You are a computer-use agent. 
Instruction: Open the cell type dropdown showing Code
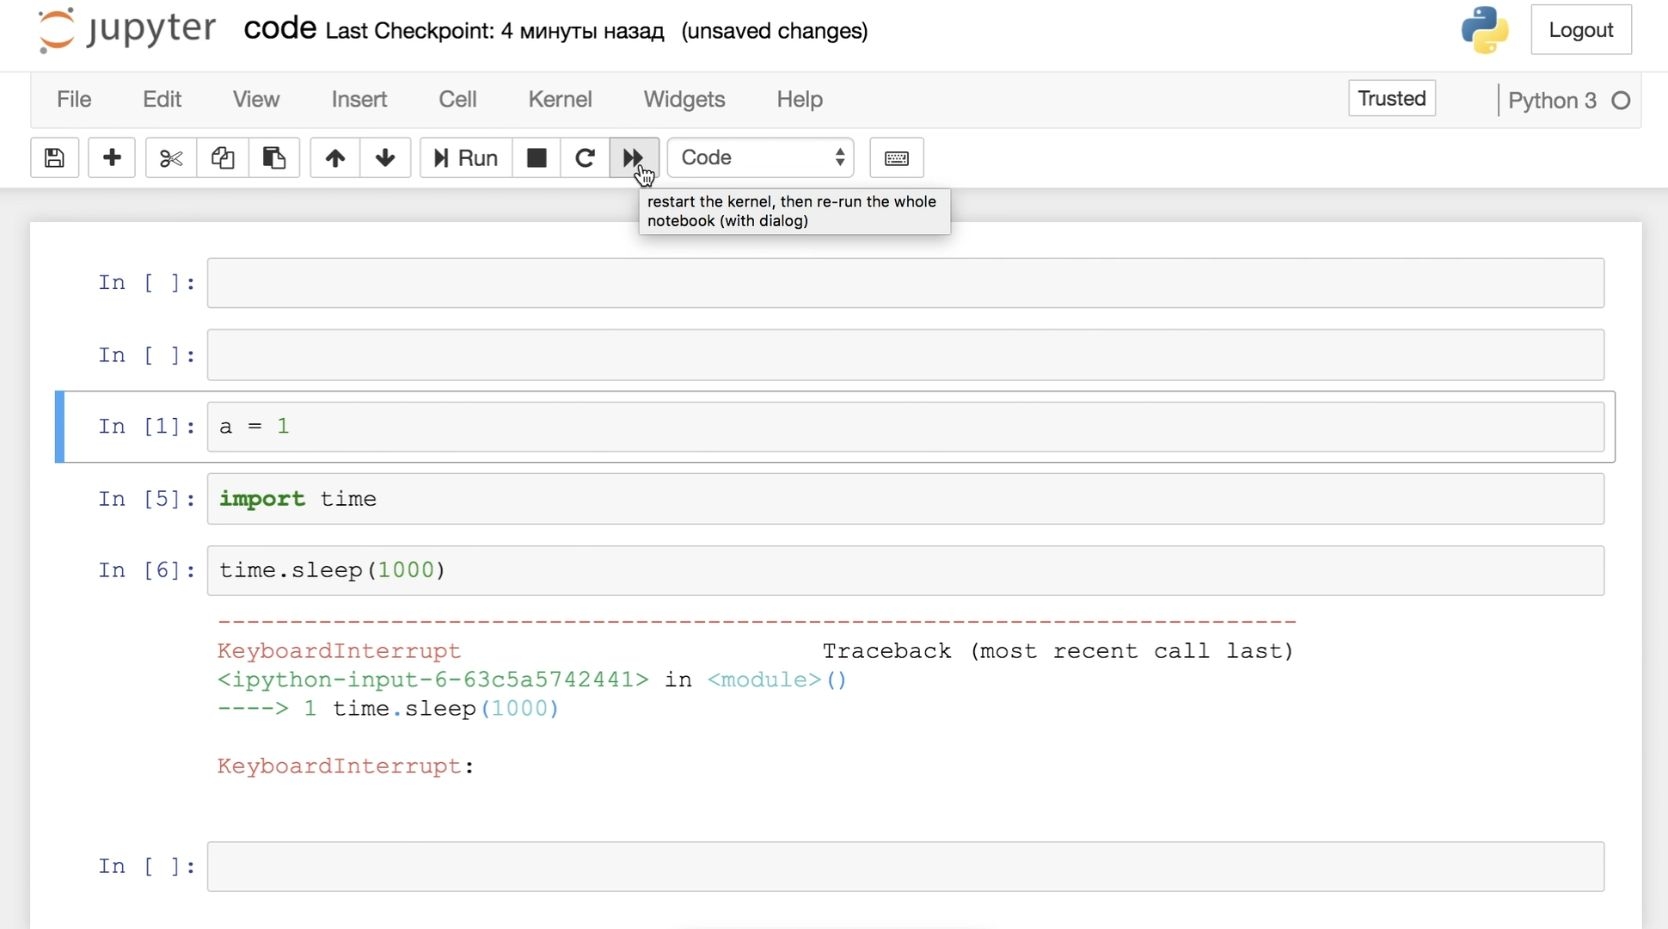pyautogui.click(x=760, y=158)
